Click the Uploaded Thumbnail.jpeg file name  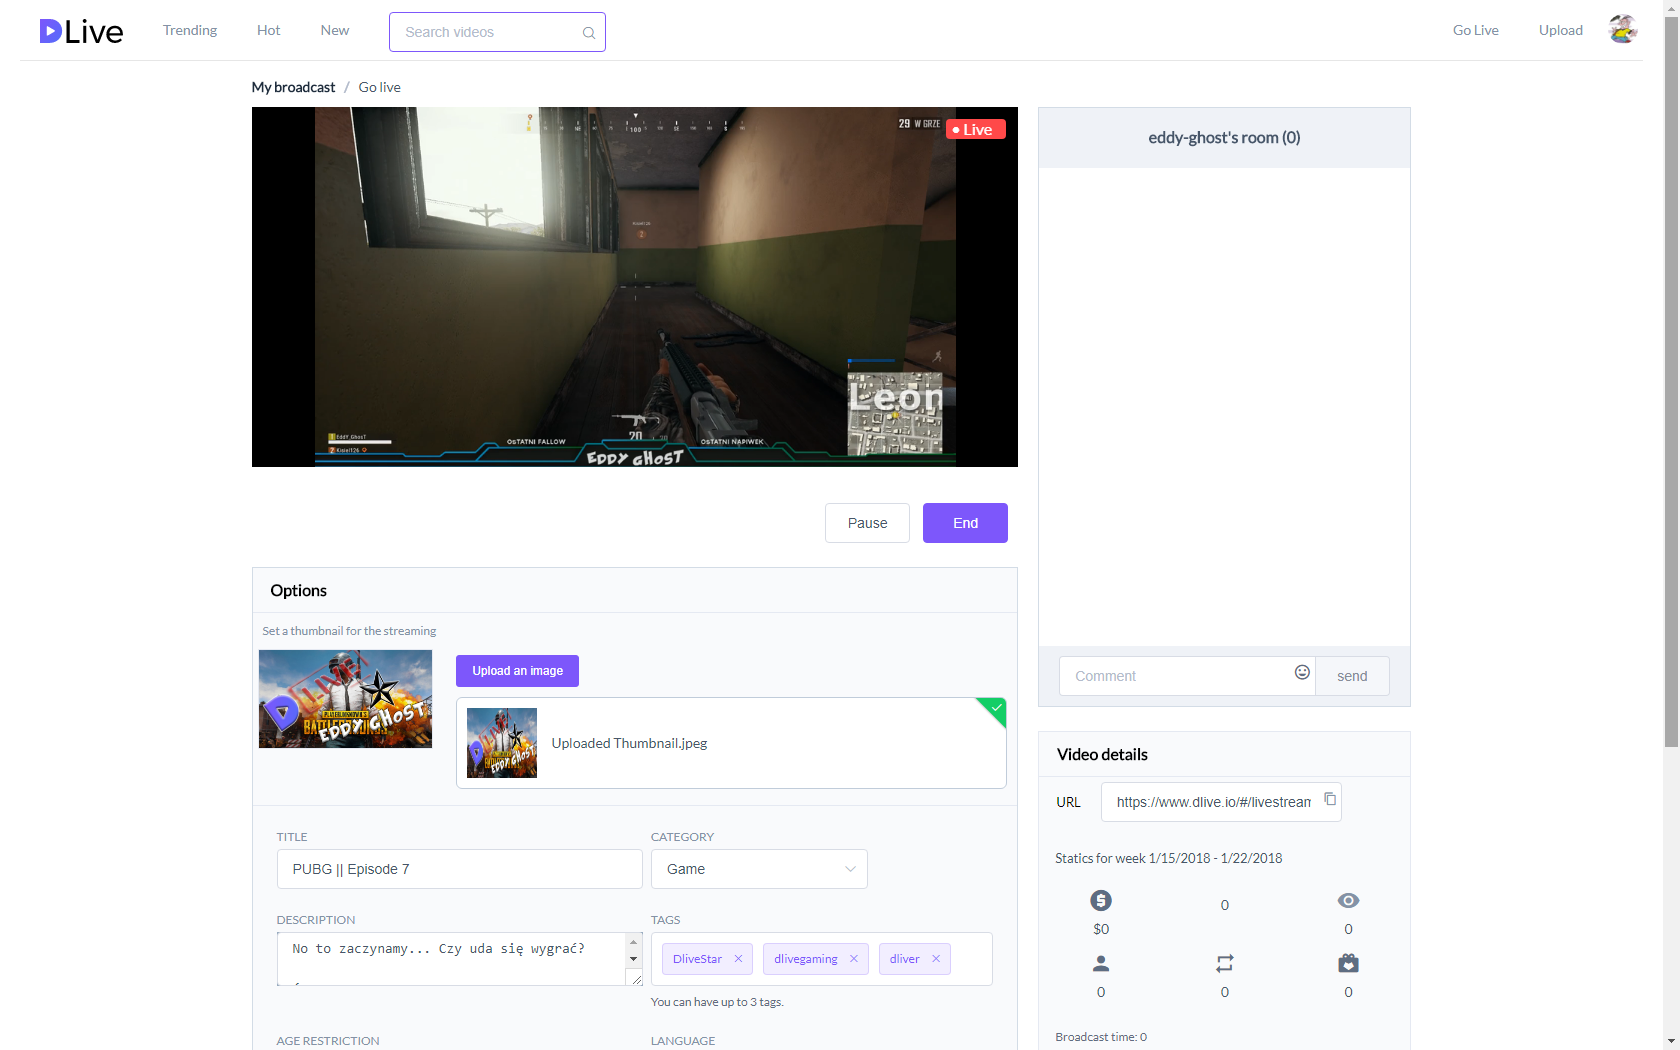pos(629,743)
